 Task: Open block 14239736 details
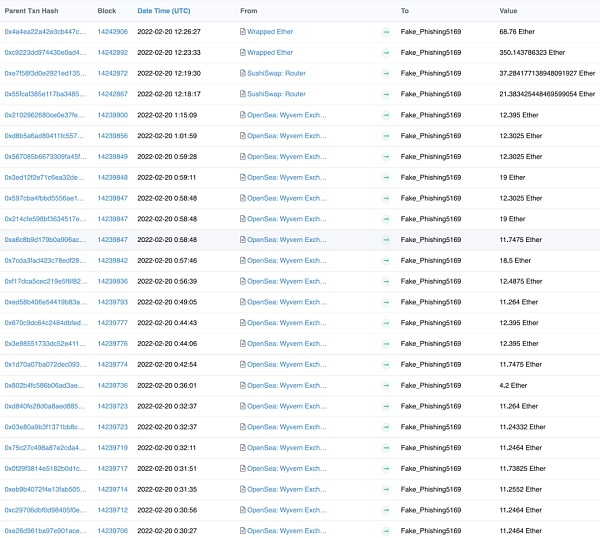tap(112, 385)
